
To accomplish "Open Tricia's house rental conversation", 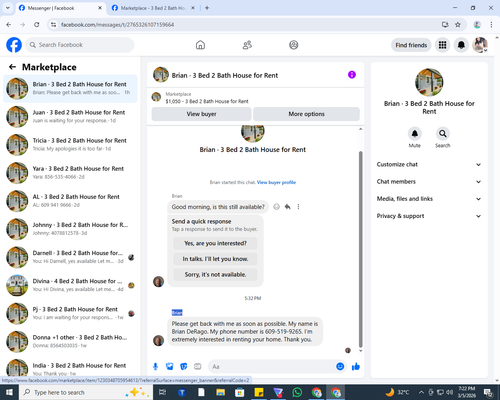I will click(70, 144).
